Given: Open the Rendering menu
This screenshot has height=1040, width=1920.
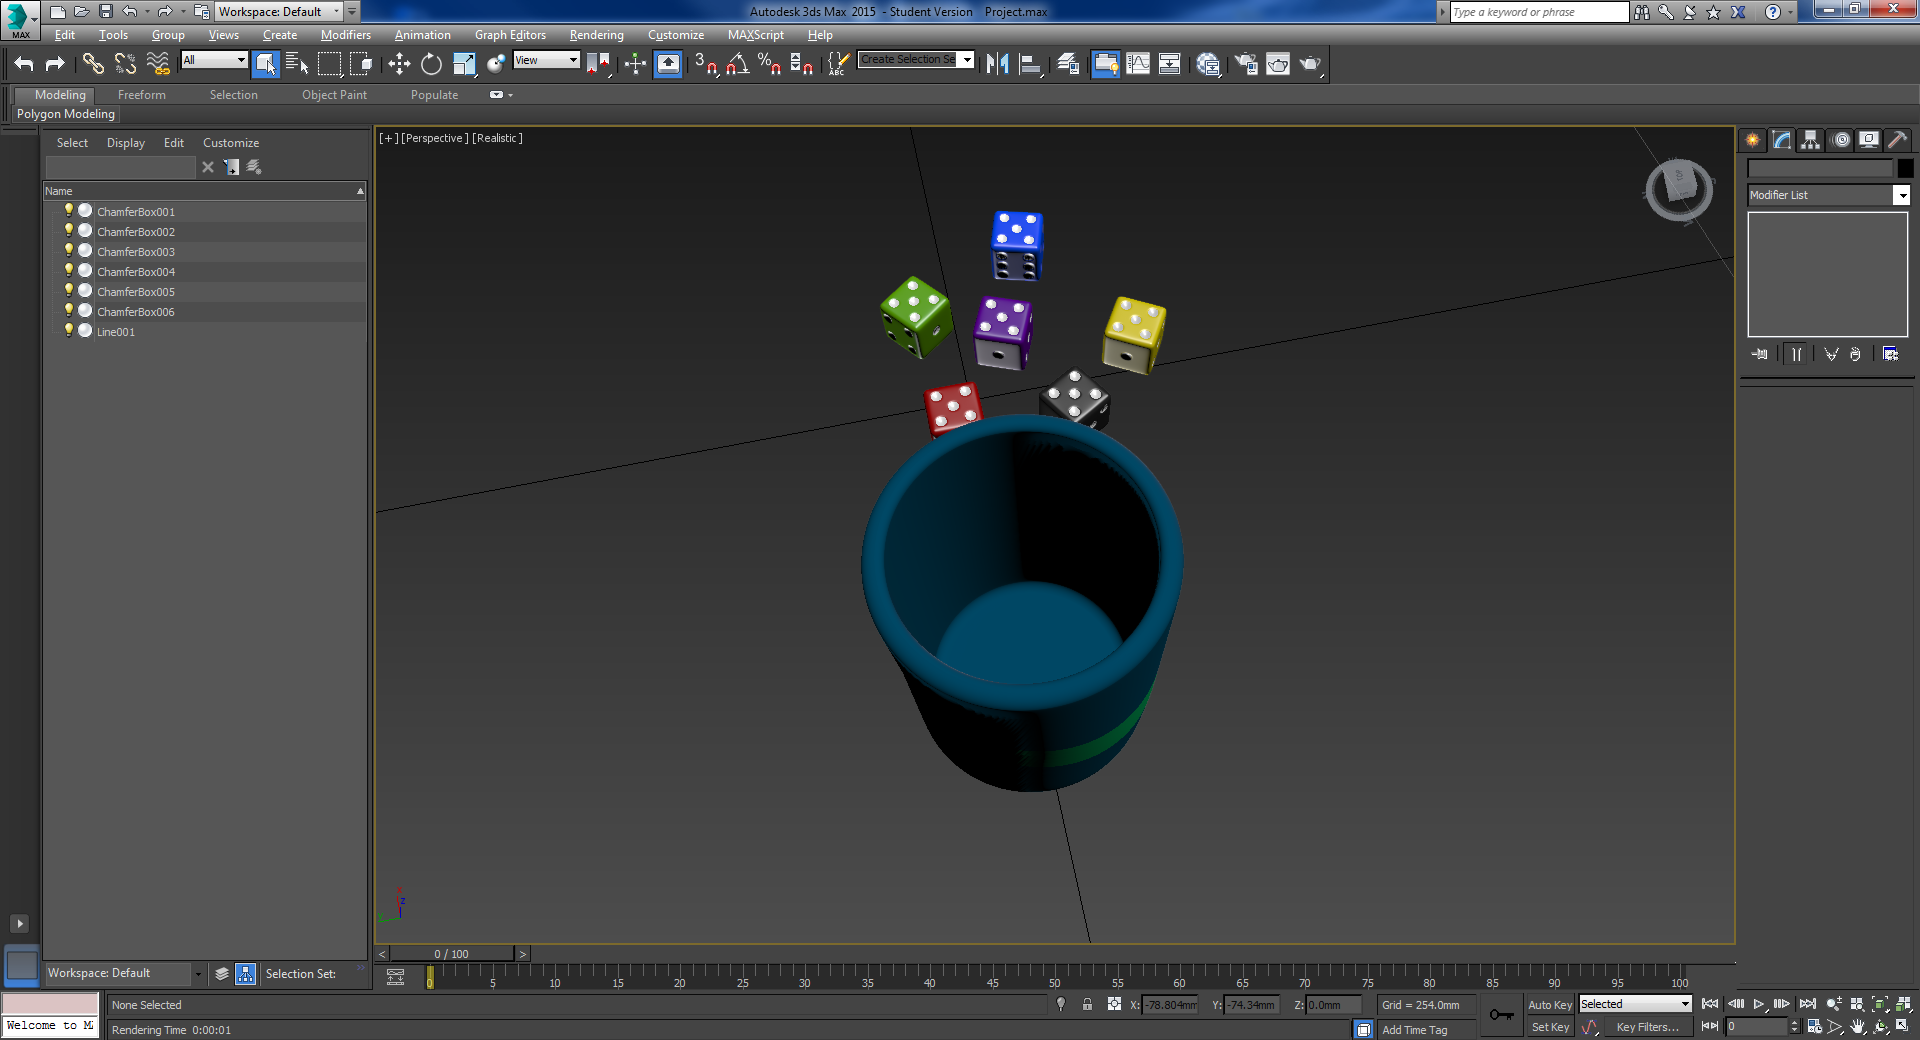Looking at the screenshot, I should pos(596,35).
